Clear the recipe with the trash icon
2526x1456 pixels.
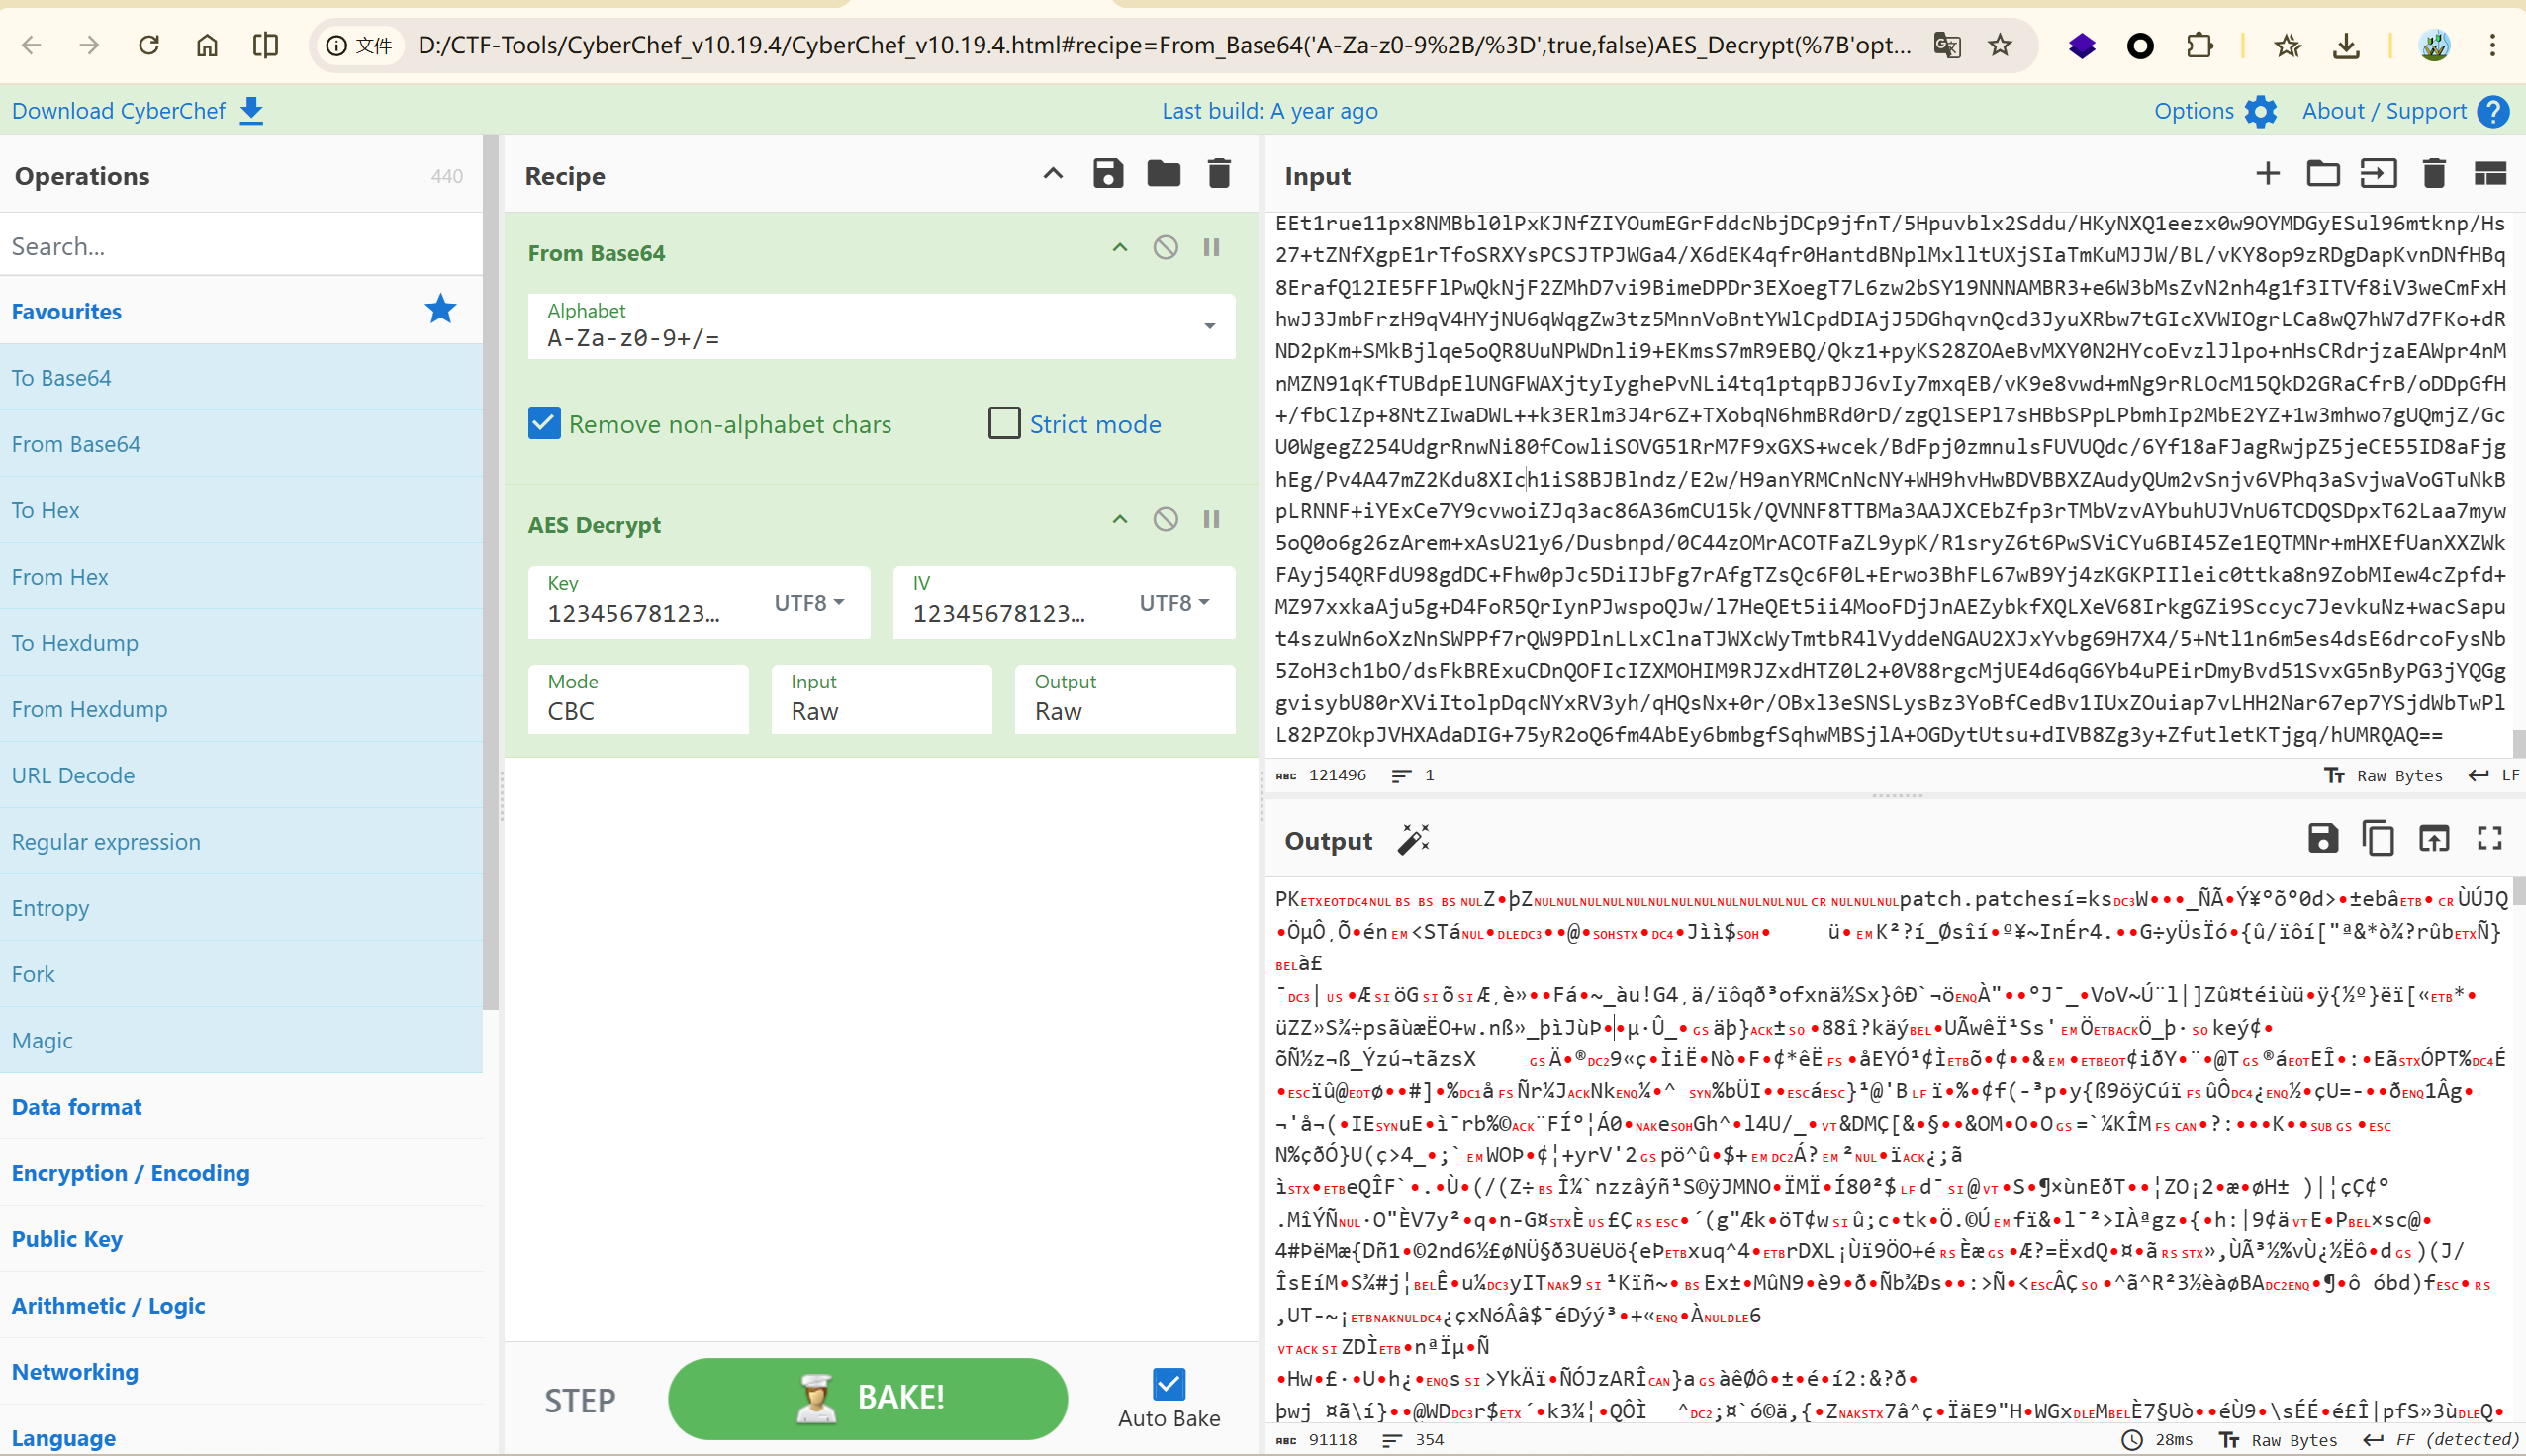pos(1218,174)
